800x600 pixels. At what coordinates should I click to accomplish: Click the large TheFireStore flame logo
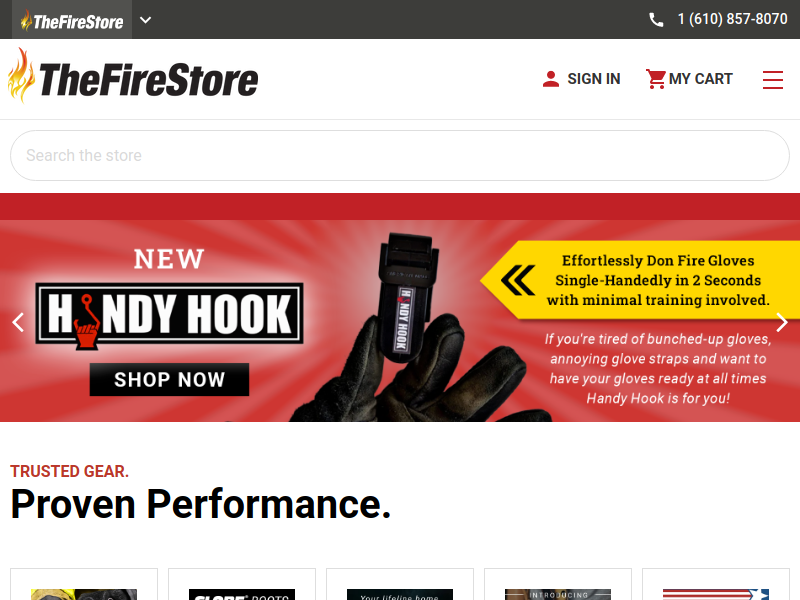[133, 76]
